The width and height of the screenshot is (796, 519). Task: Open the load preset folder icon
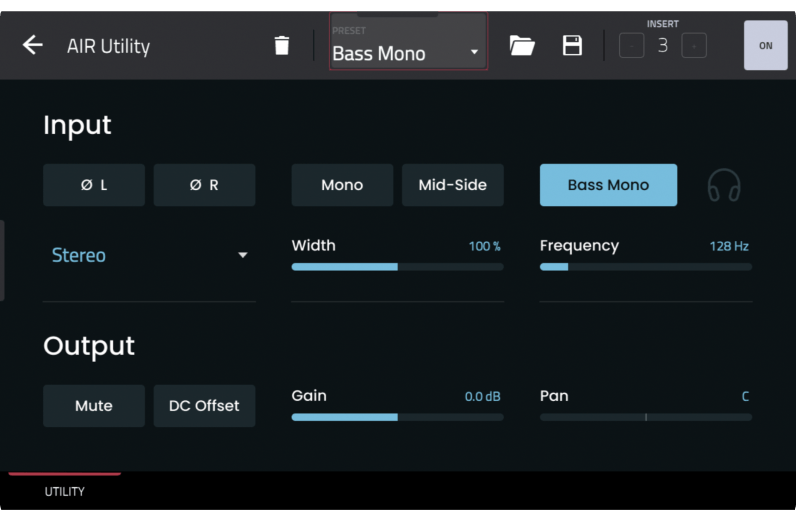tap(522, 45)
